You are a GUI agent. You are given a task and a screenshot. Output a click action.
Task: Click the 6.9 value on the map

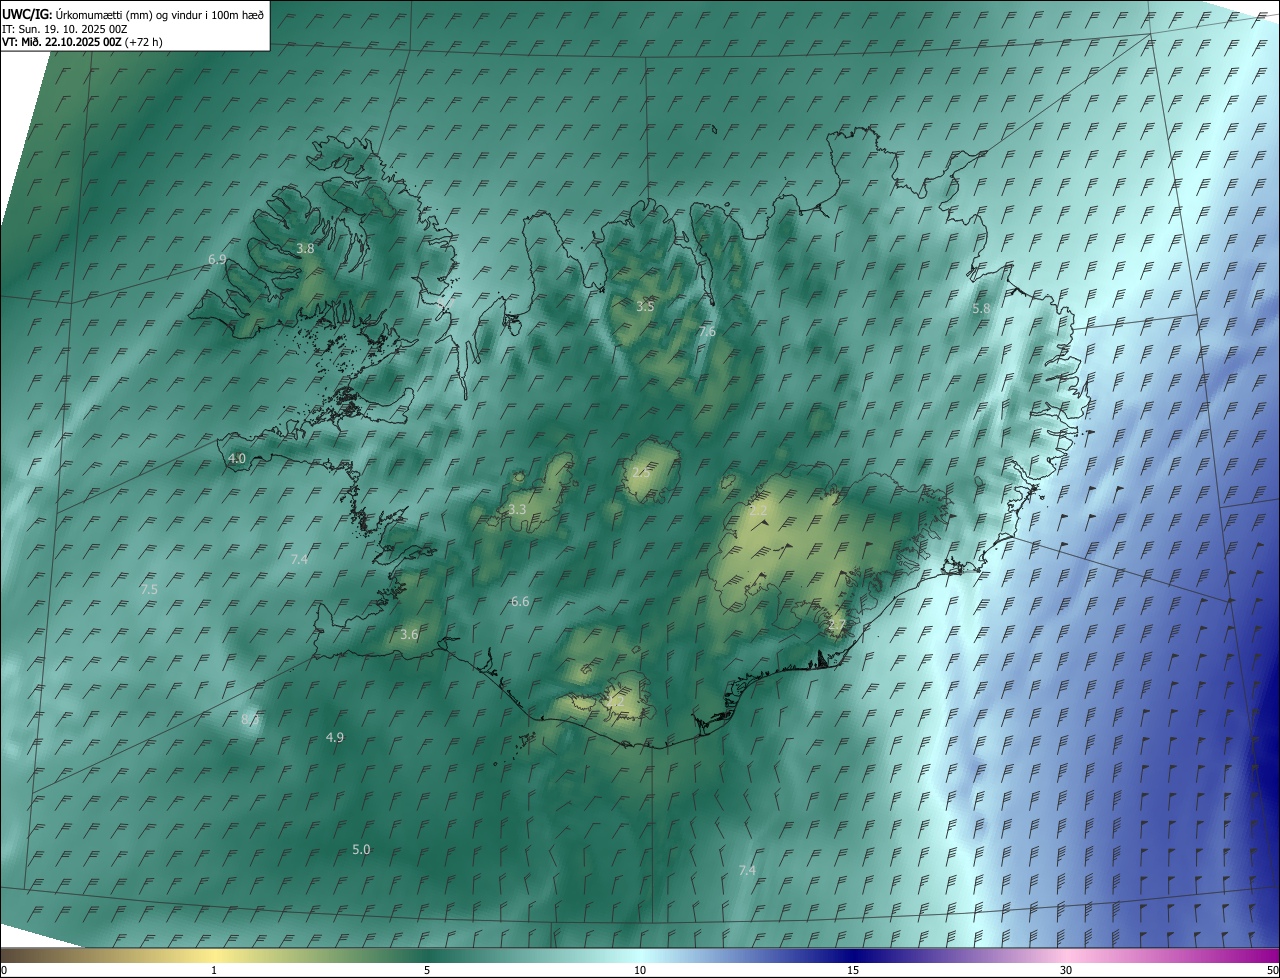(x=217, y=260)
